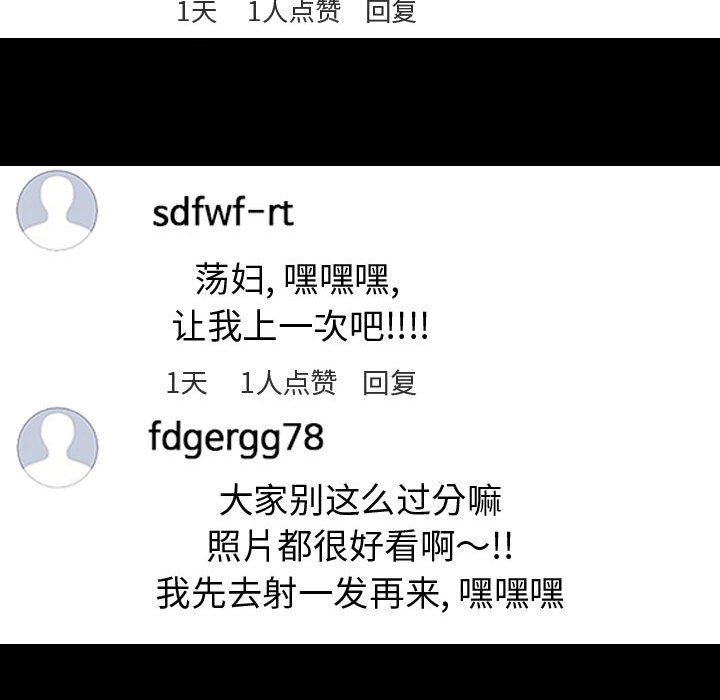Click 我先去射一发再来 in fdgergg78's comment
720x700 pixels.
coord(298,593)
